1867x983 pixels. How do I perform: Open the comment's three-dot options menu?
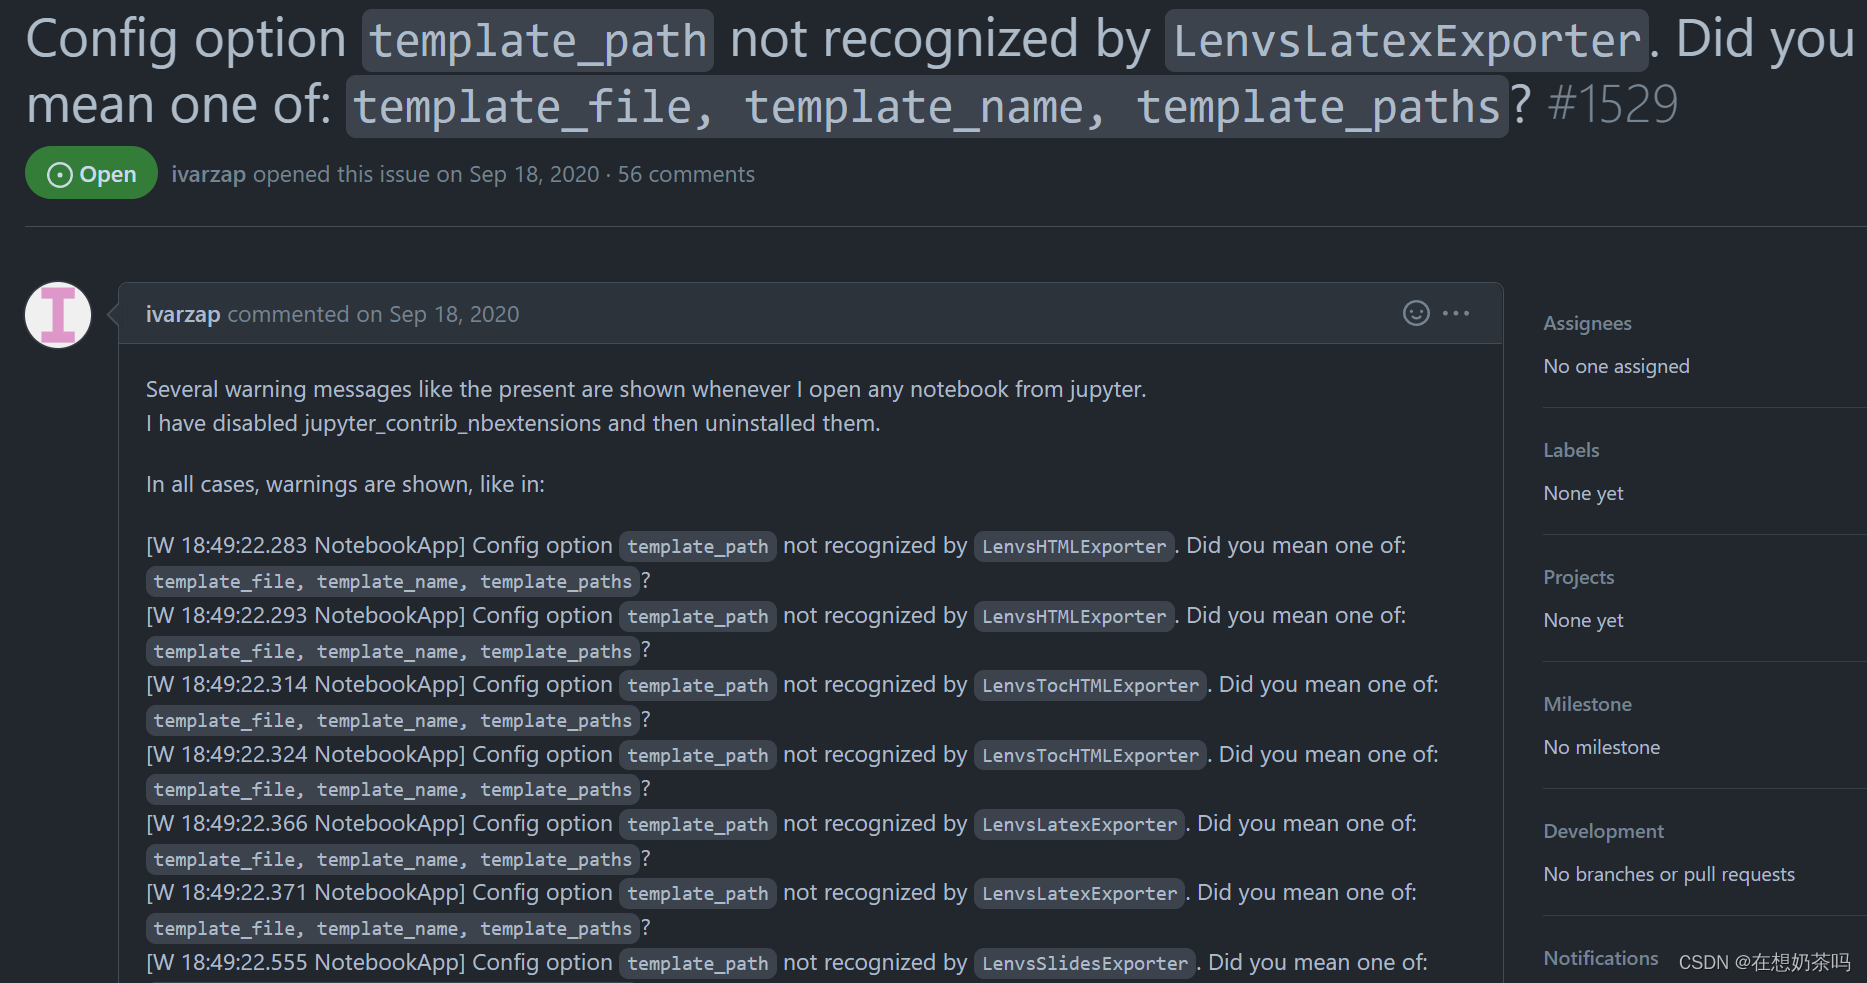pos(1456,313)
